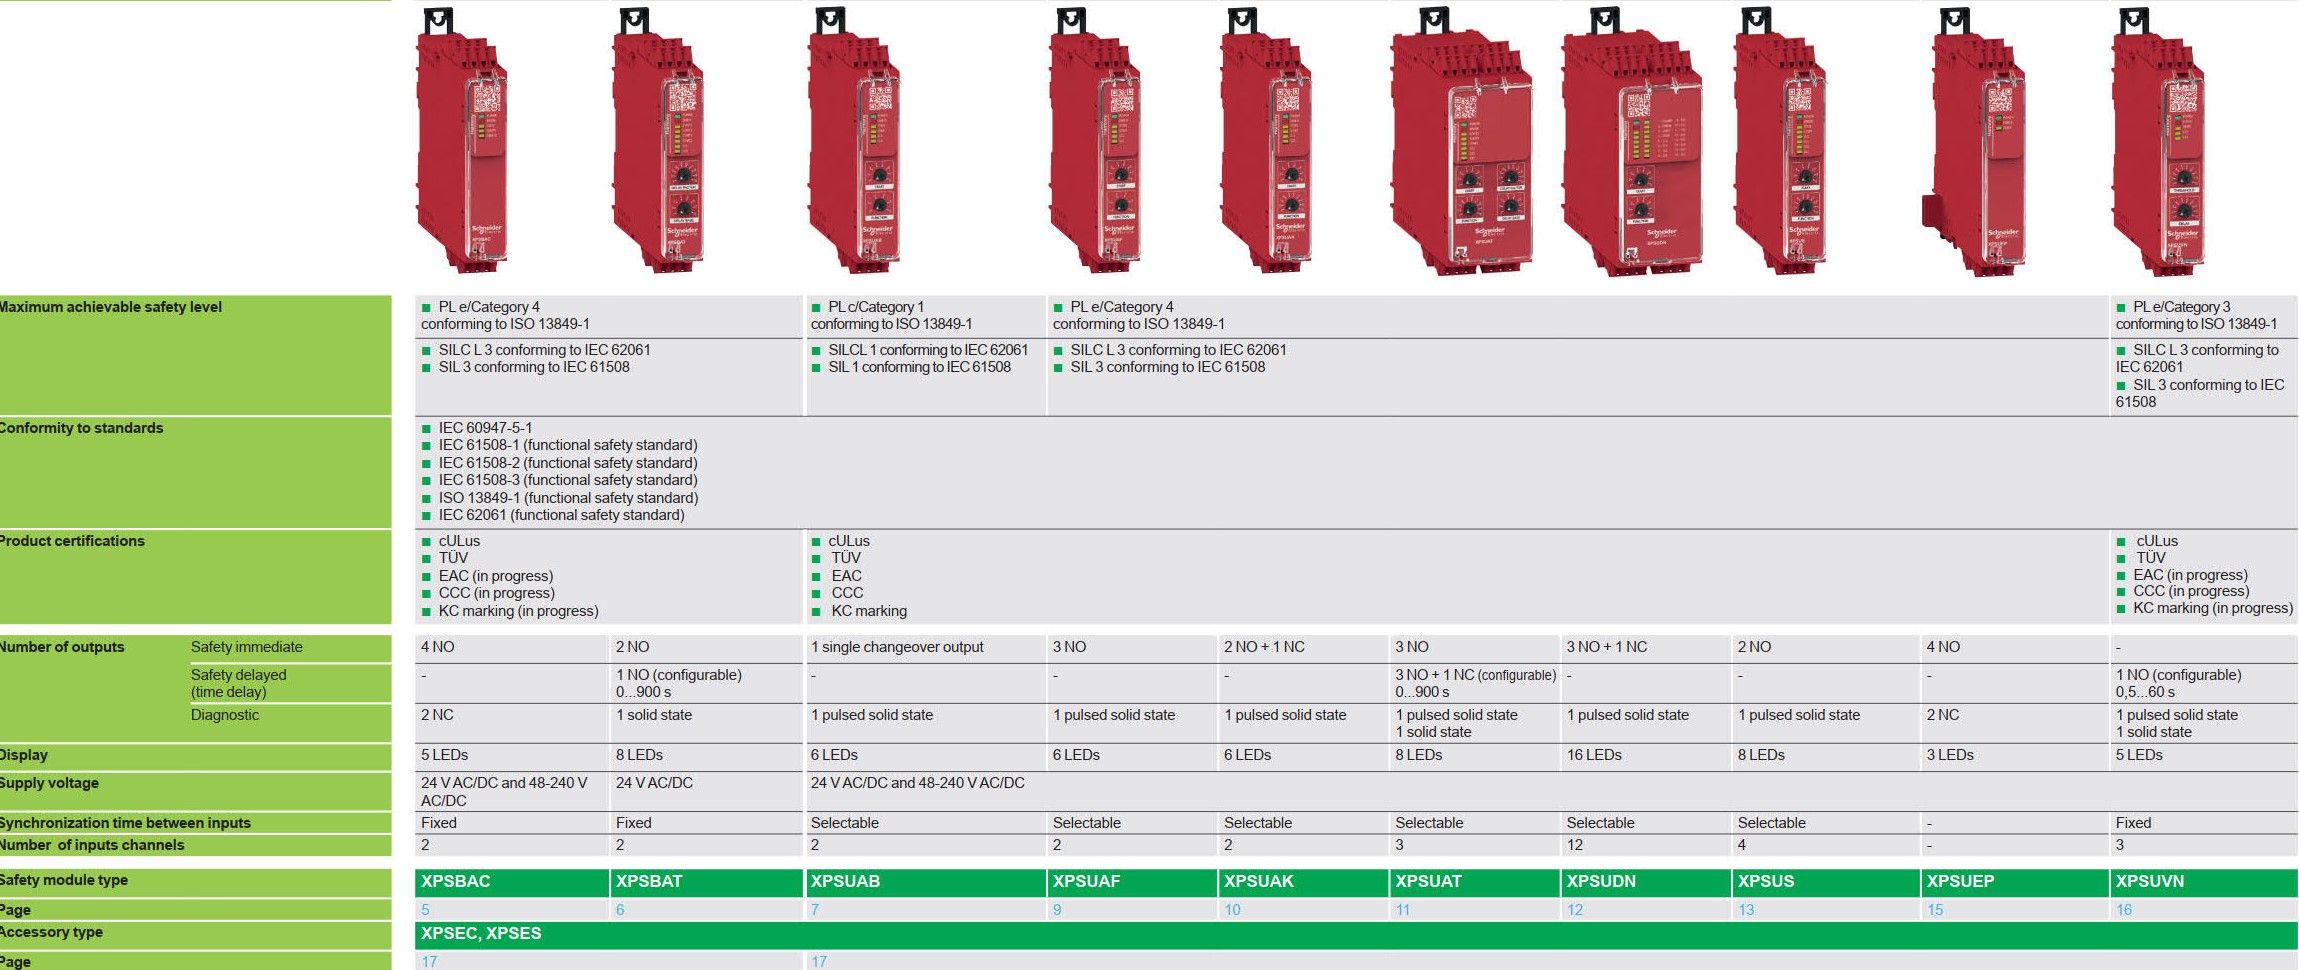
Task: Click the 'Supply voltage' row label
Action: 49,783
